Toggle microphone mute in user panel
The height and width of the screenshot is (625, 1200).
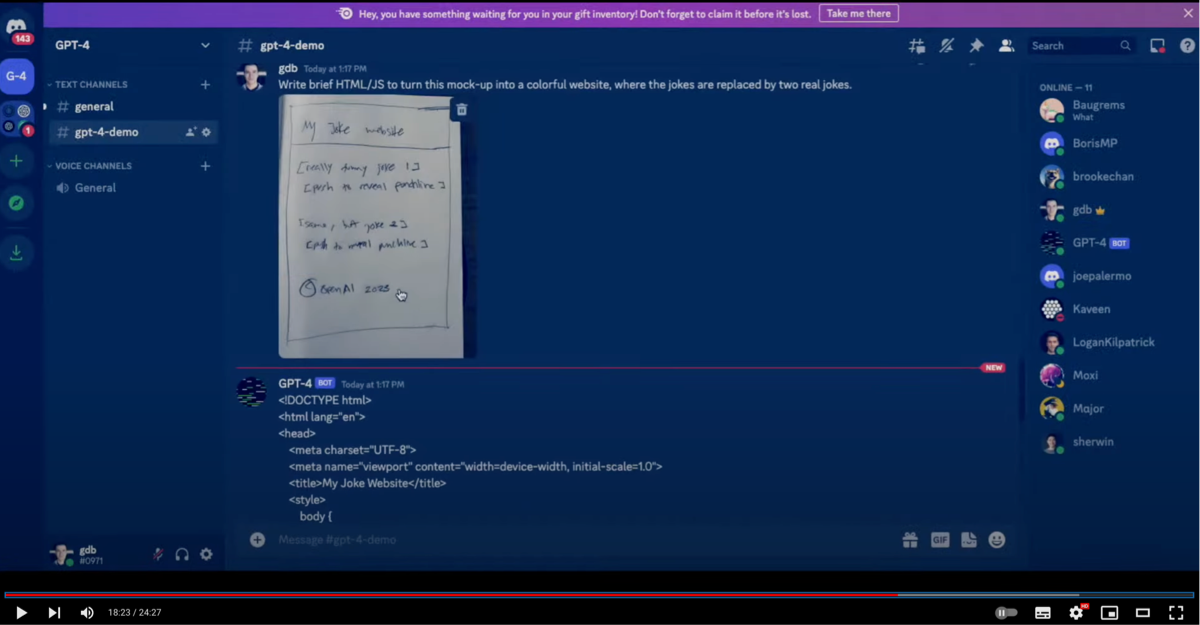point(158,554)
